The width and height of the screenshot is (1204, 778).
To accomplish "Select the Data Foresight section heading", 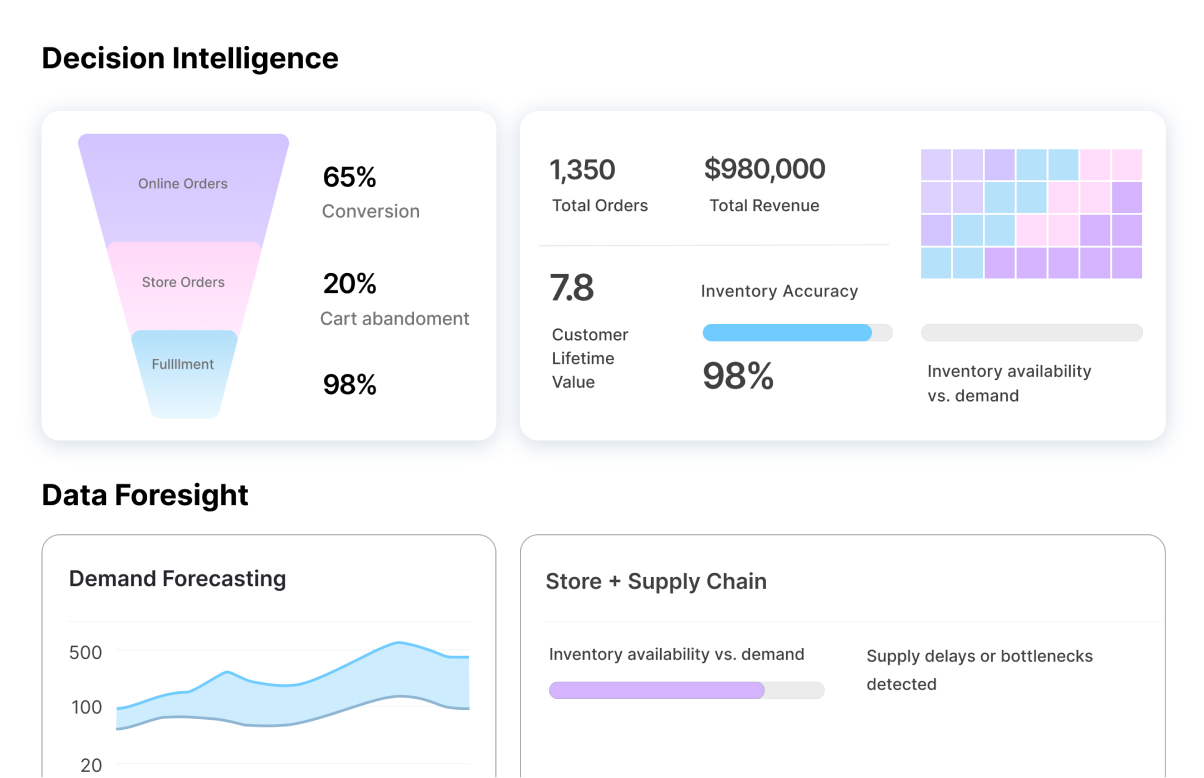I will coord(145,495).
